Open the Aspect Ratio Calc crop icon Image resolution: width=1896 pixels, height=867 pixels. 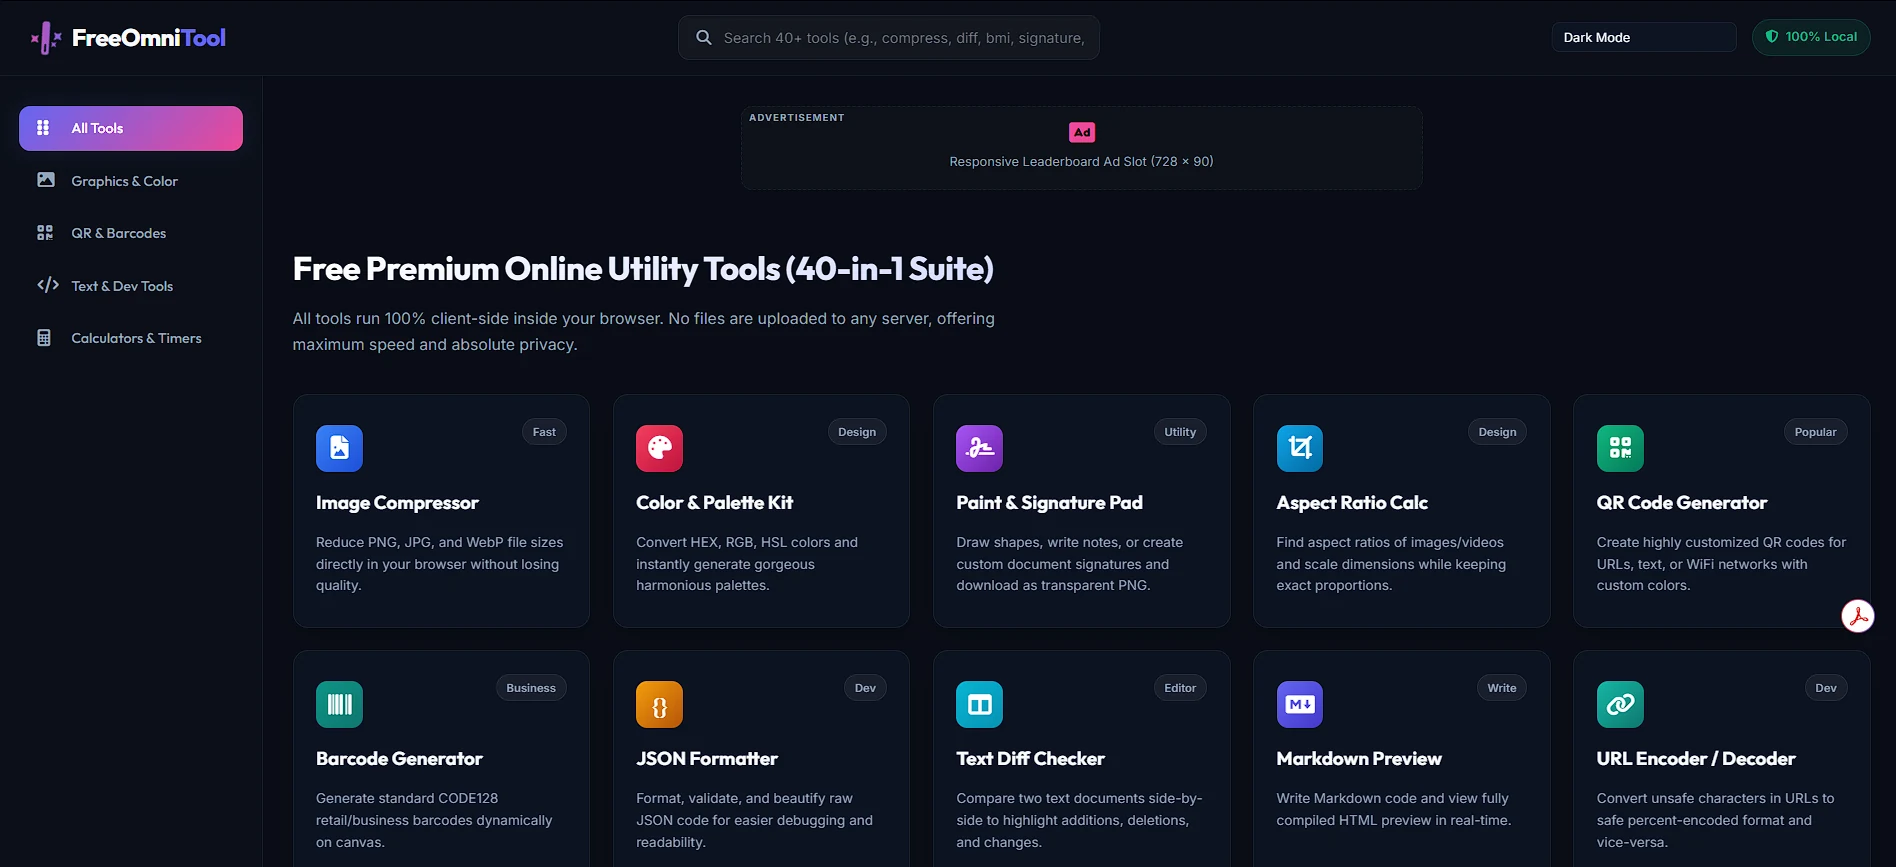1300,448
